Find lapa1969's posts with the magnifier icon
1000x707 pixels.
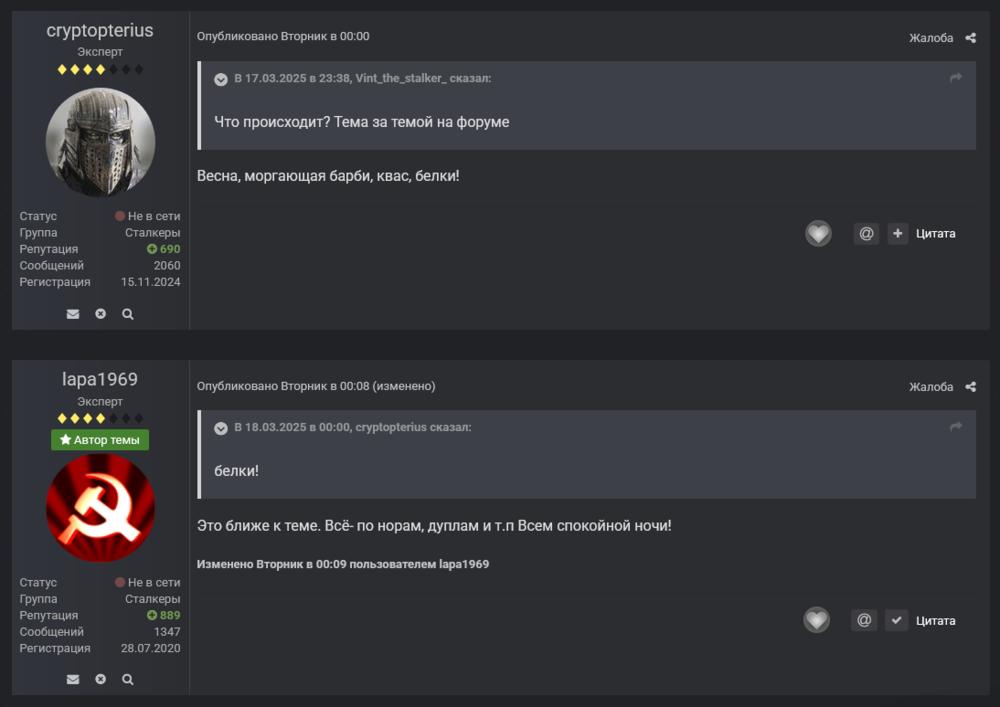(x=127, y=679)
